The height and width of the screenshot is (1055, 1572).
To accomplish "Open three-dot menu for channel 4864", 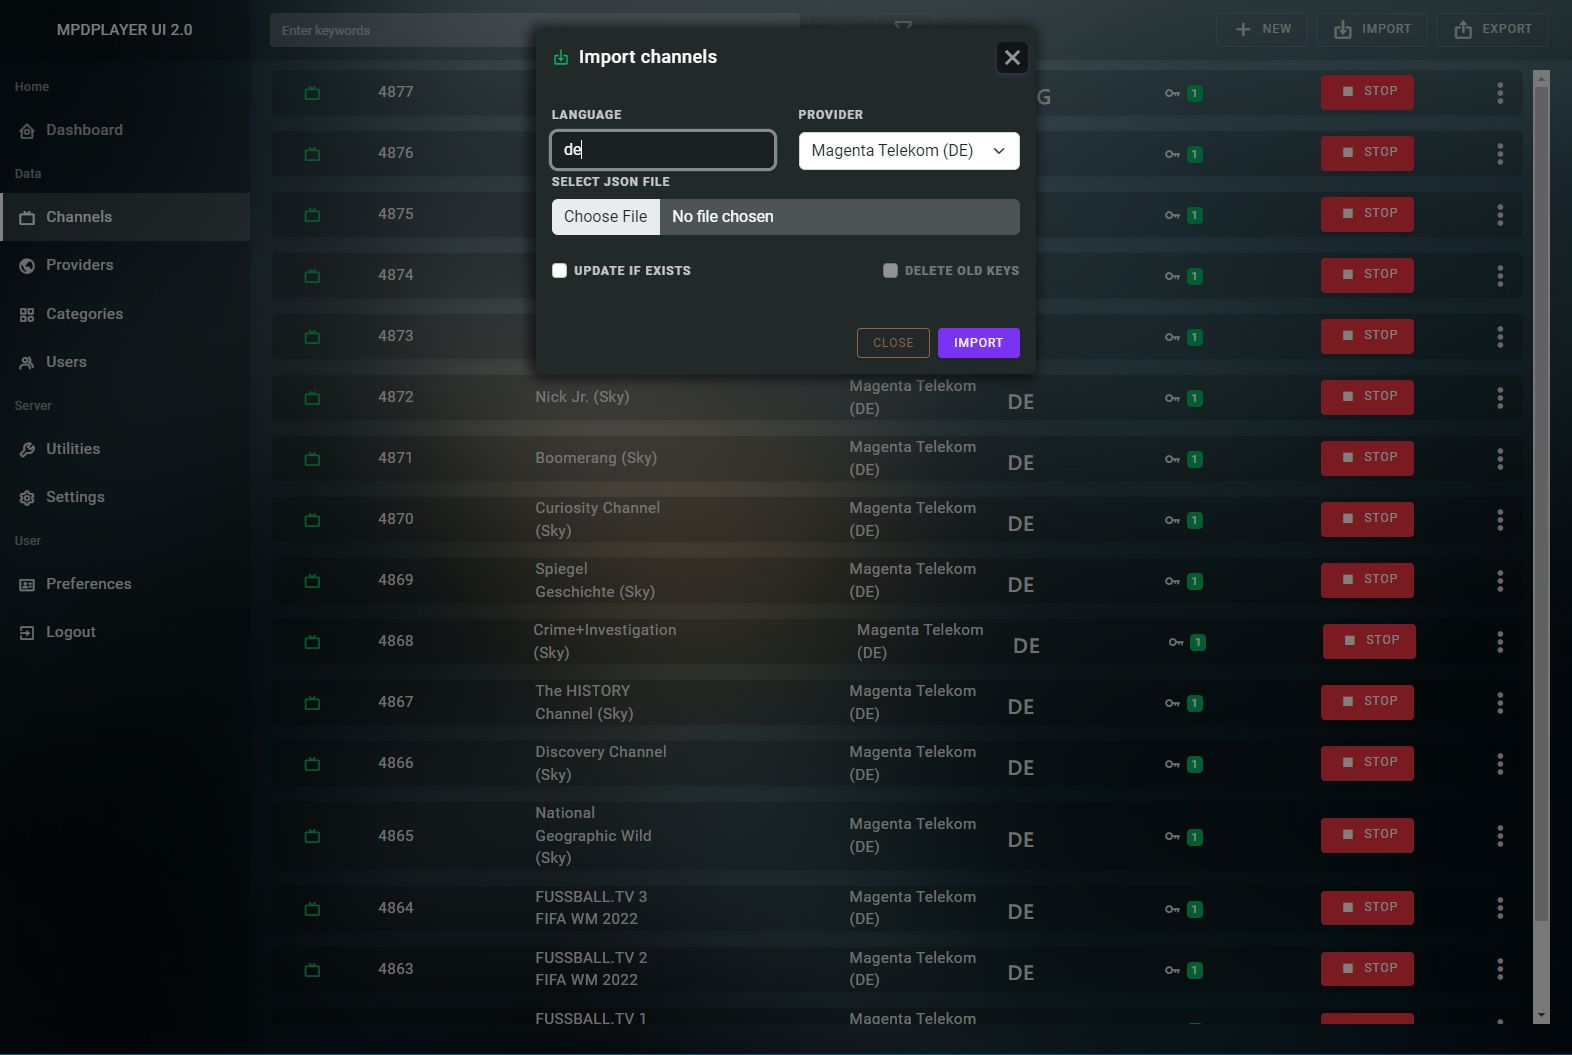I will [x=1499, y=908].
